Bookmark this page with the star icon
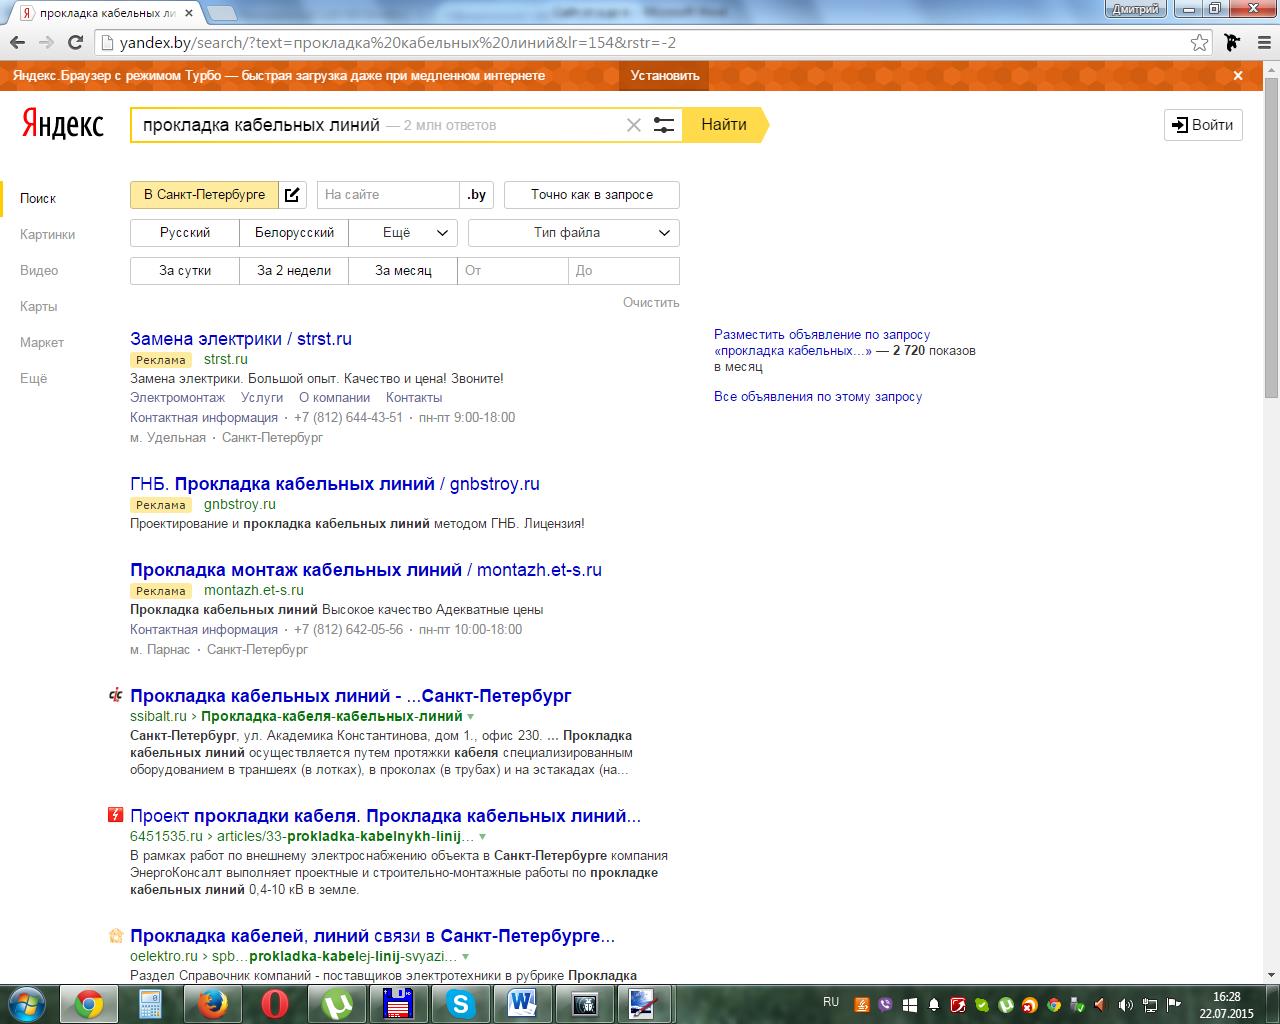1280x1024 pixels. point(1199,43)
